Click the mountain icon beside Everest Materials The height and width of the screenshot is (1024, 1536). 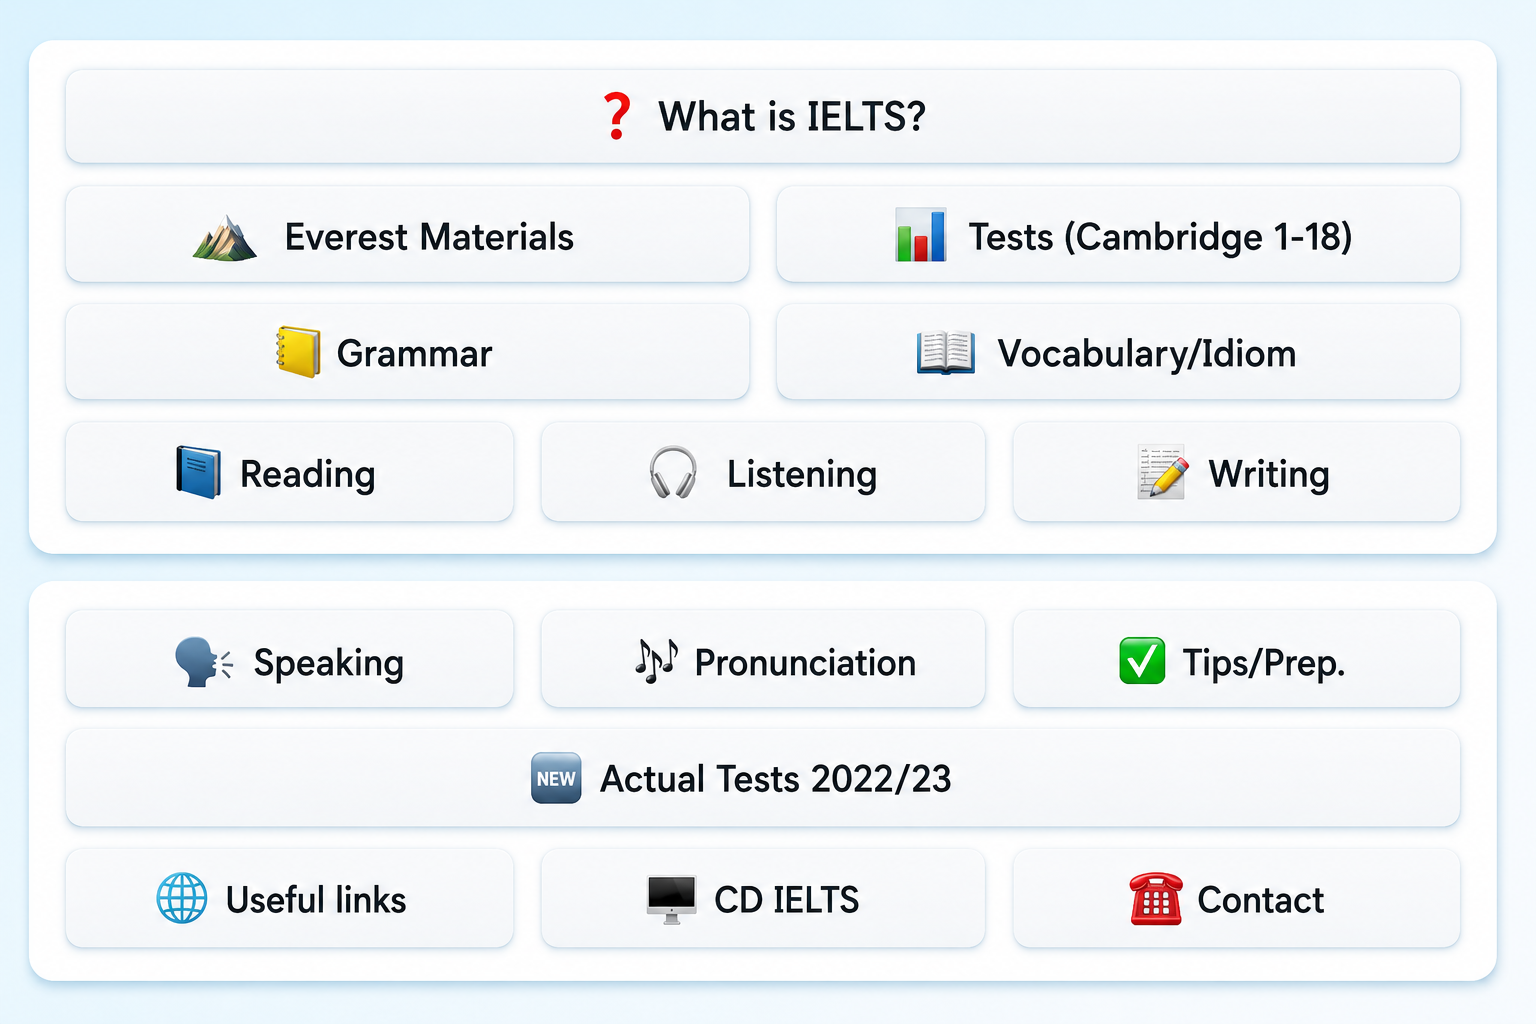coord(225,238)
